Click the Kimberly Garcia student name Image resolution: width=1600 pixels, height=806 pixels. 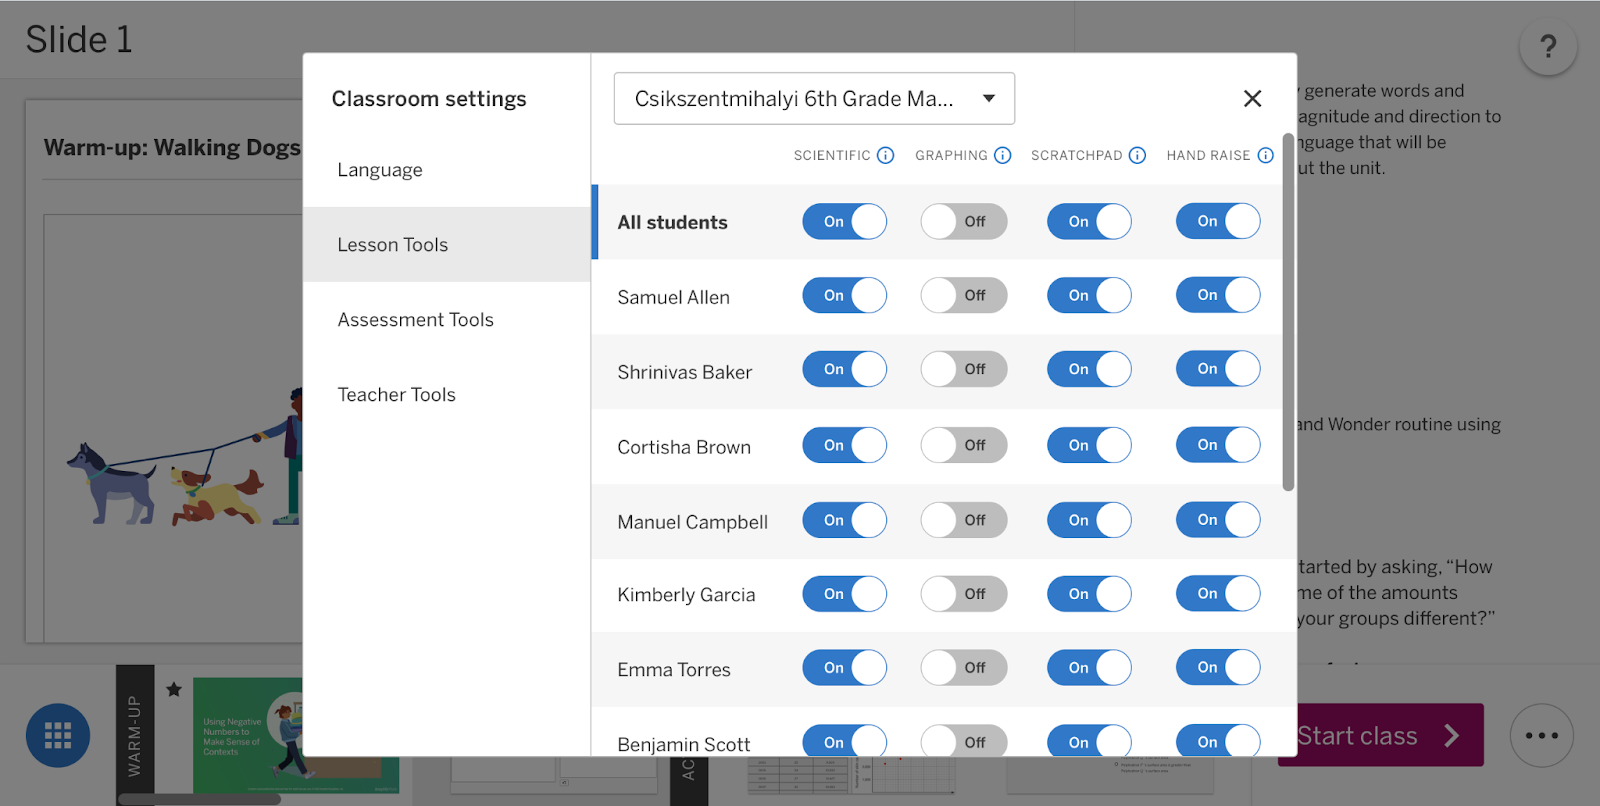click(686, 595)
